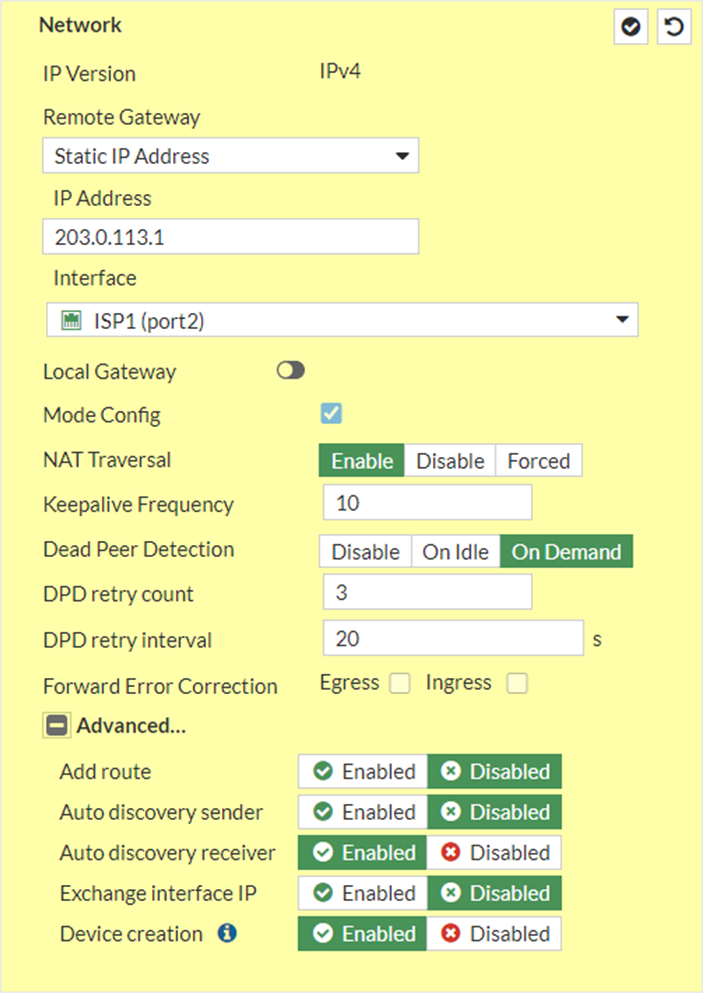The image size is (703, 993).
Task: Set Add route to Enabled
Action: pyautogui.click(x=364, y=771)
